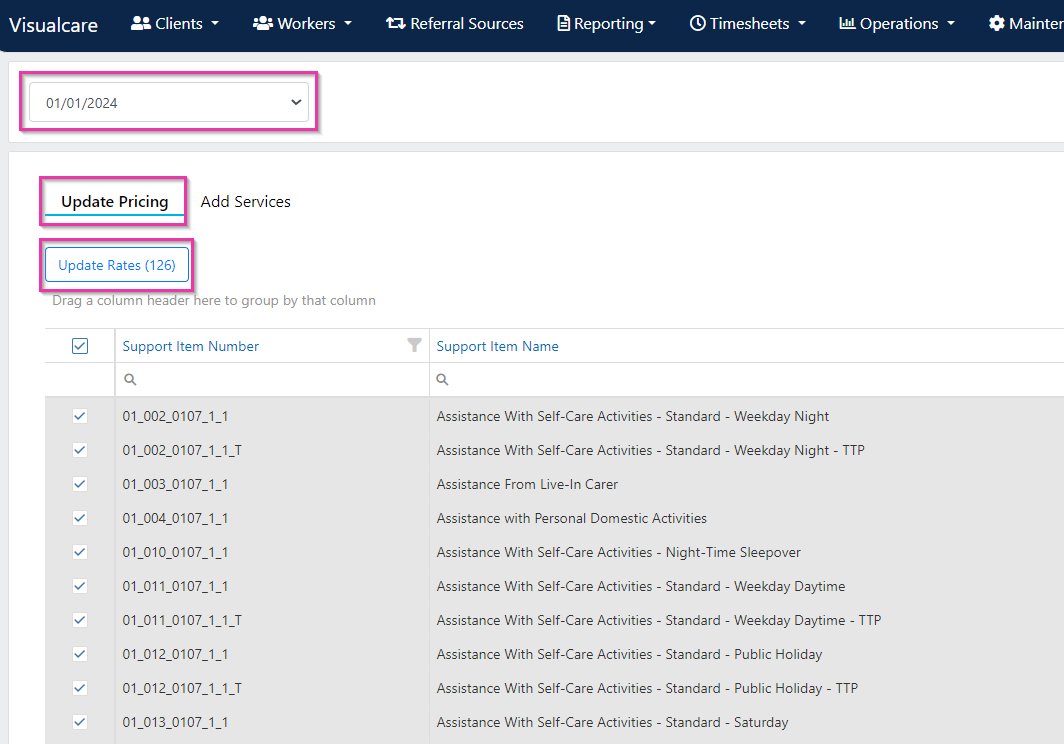The image size is (1064, 744).
Task: Click the Referral Sources arrows icon
Action: click(x=396, y=23)
